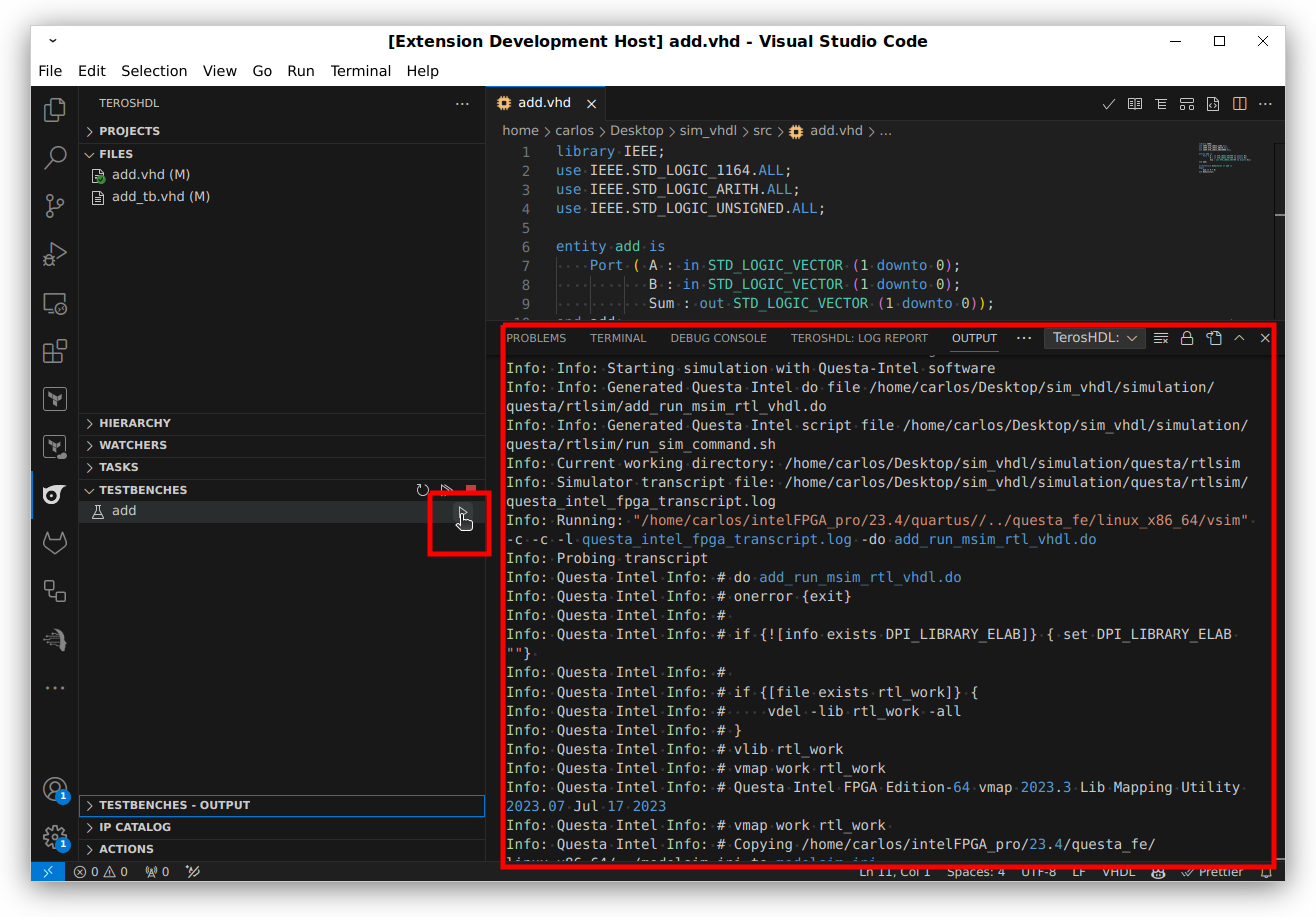Open the Terraform view icon
The width and height of the screenshot is (1316, 917).
pos(55,399)
